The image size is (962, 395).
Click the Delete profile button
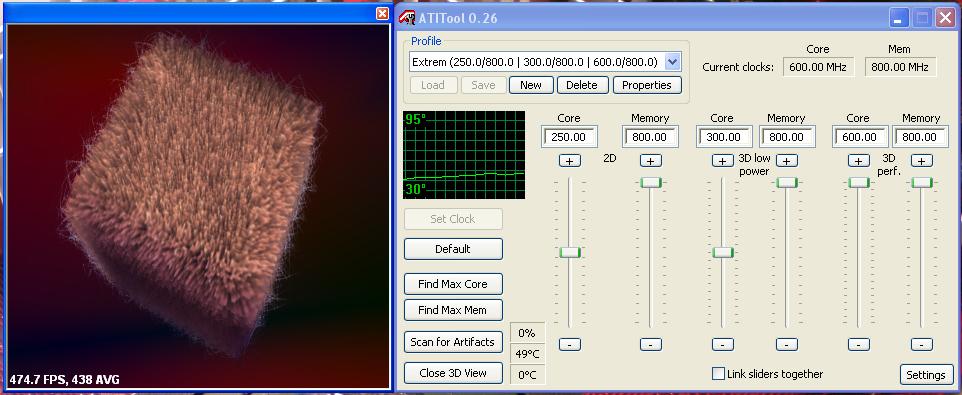click(x=582, y=85)
